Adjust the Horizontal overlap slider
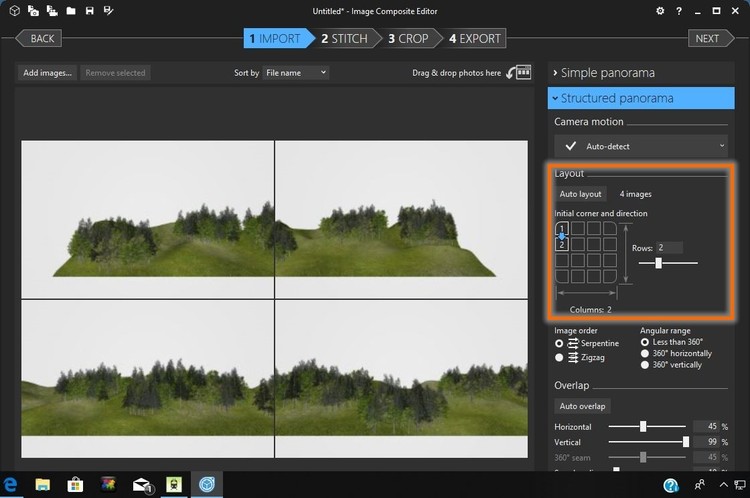750x498 pixels. click(644, 426)
